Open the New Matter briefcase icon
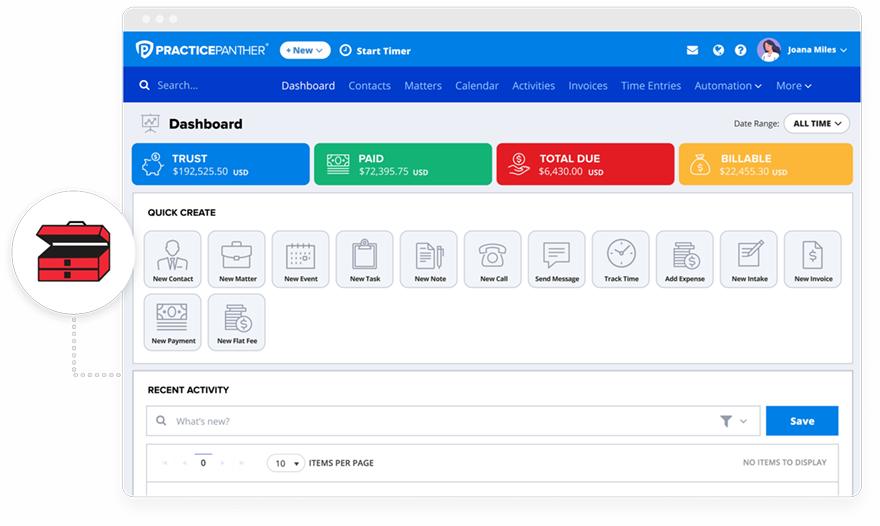The image size is (880, 526). point(237,259)
